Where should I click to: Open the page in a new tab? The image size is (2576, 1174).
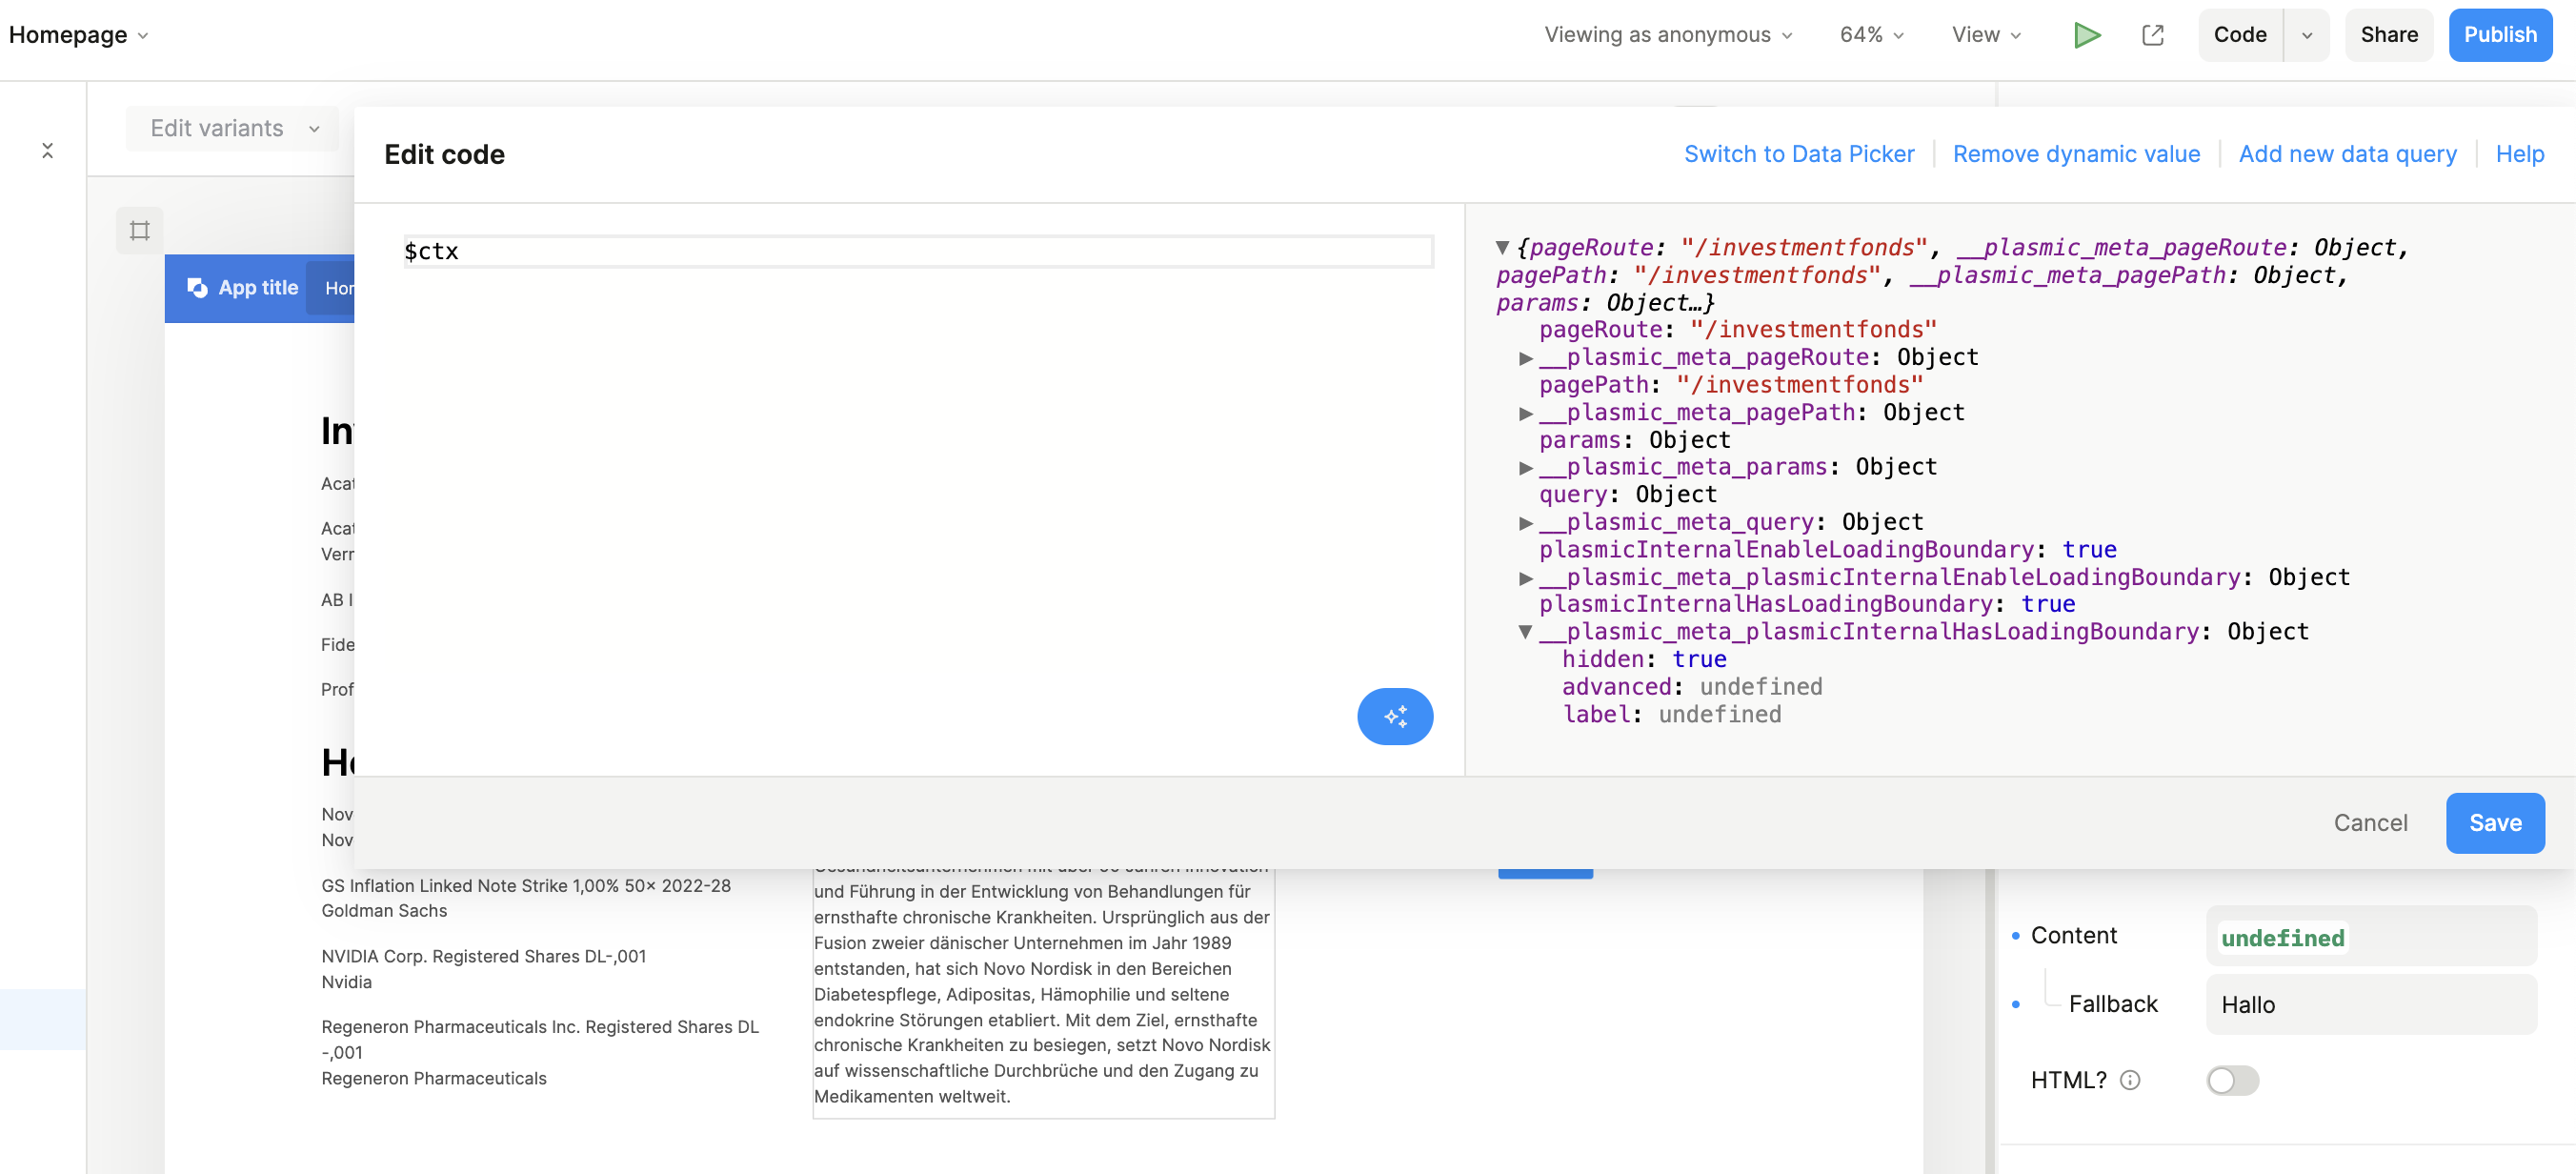(2152, 35)
